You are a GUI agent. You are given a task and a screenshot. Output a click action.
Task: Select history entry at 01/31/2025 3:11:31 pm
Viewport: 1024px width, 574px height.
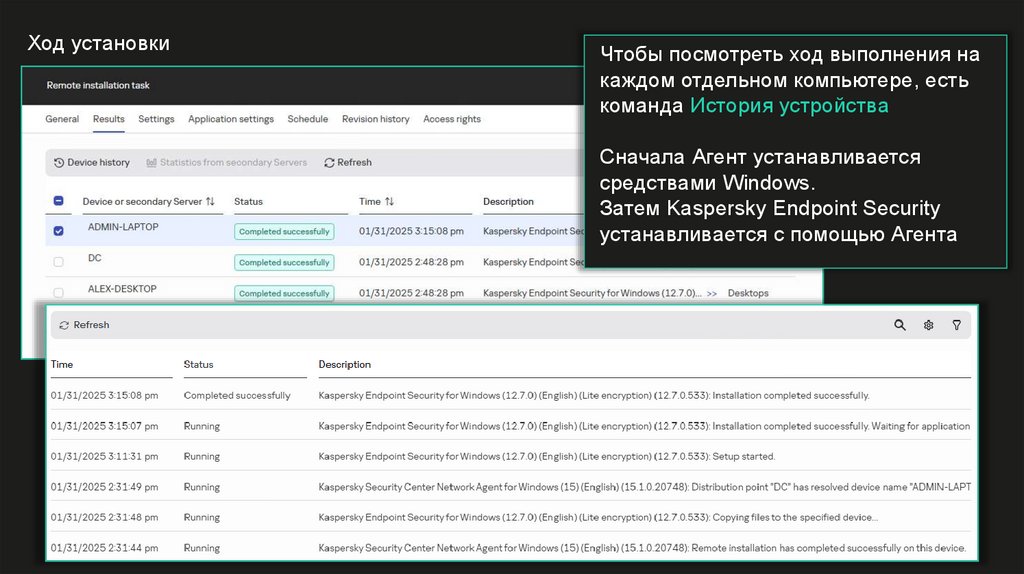(511, 456)
